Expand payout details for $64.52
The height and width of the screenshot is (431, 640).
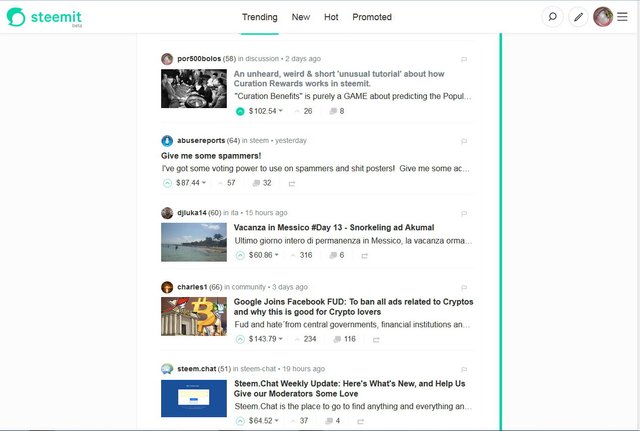click(264, 420)
